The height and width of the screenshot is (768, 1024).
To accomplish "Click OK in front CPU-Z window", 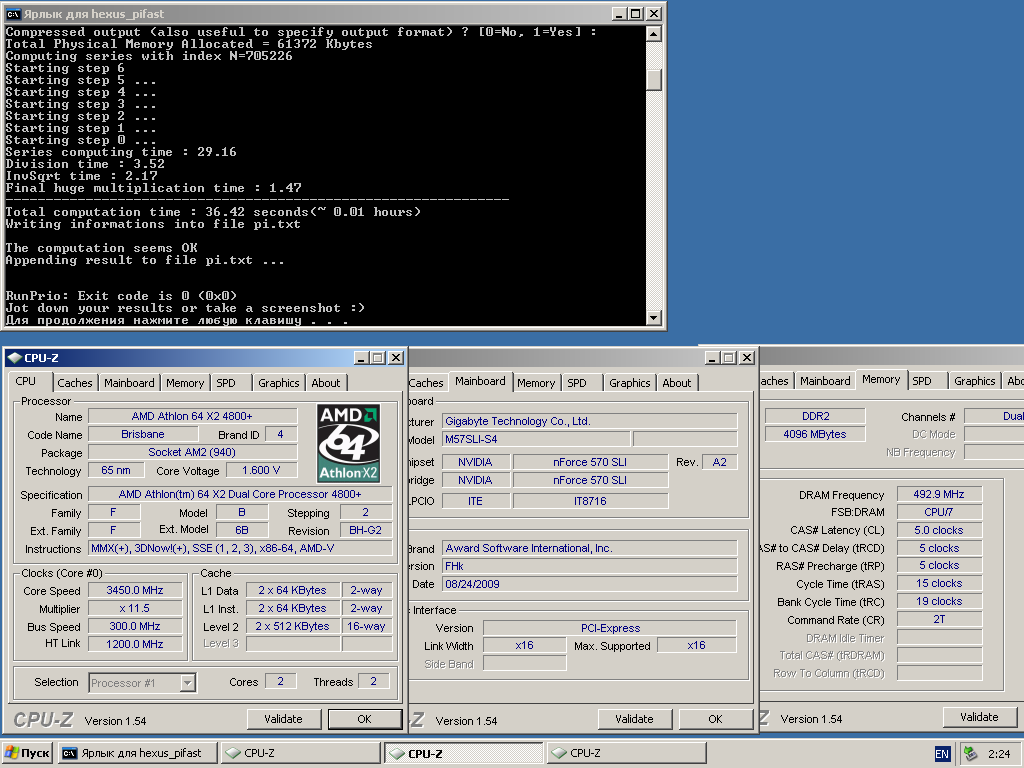I will (364, 719).
